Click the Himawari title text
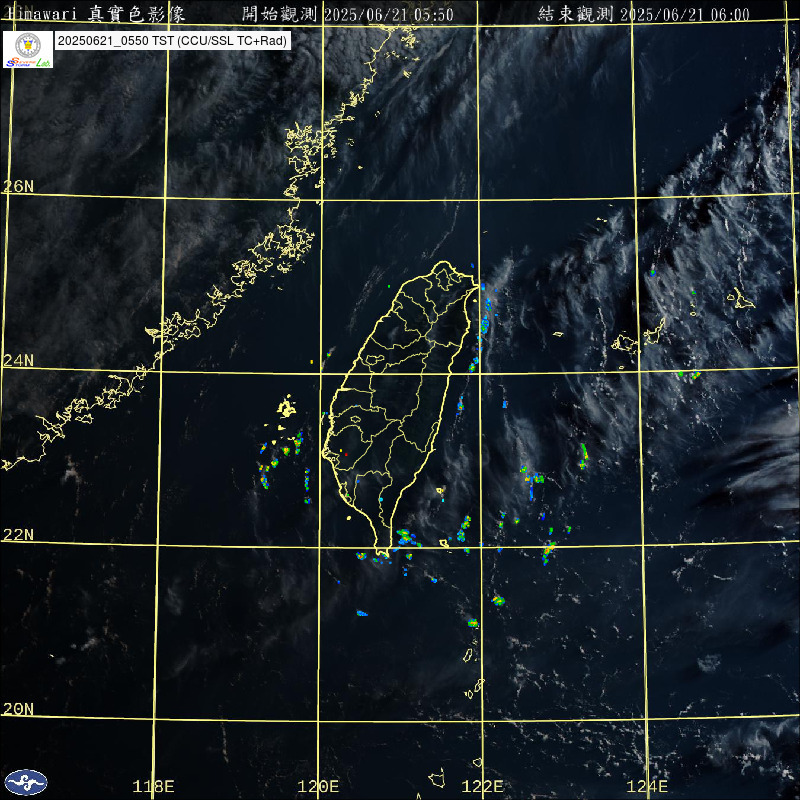The width and height of the screenshot is (800, 800). 97,14
